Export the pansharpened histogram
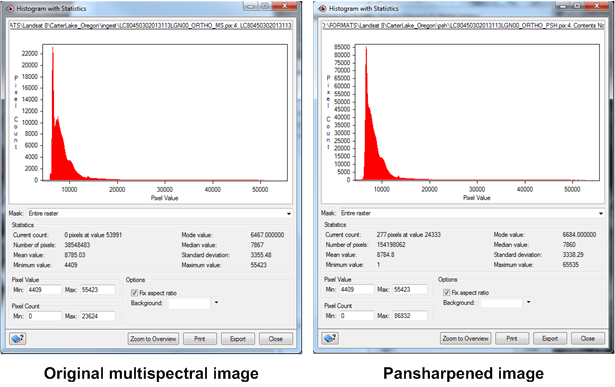 [550, 338]
